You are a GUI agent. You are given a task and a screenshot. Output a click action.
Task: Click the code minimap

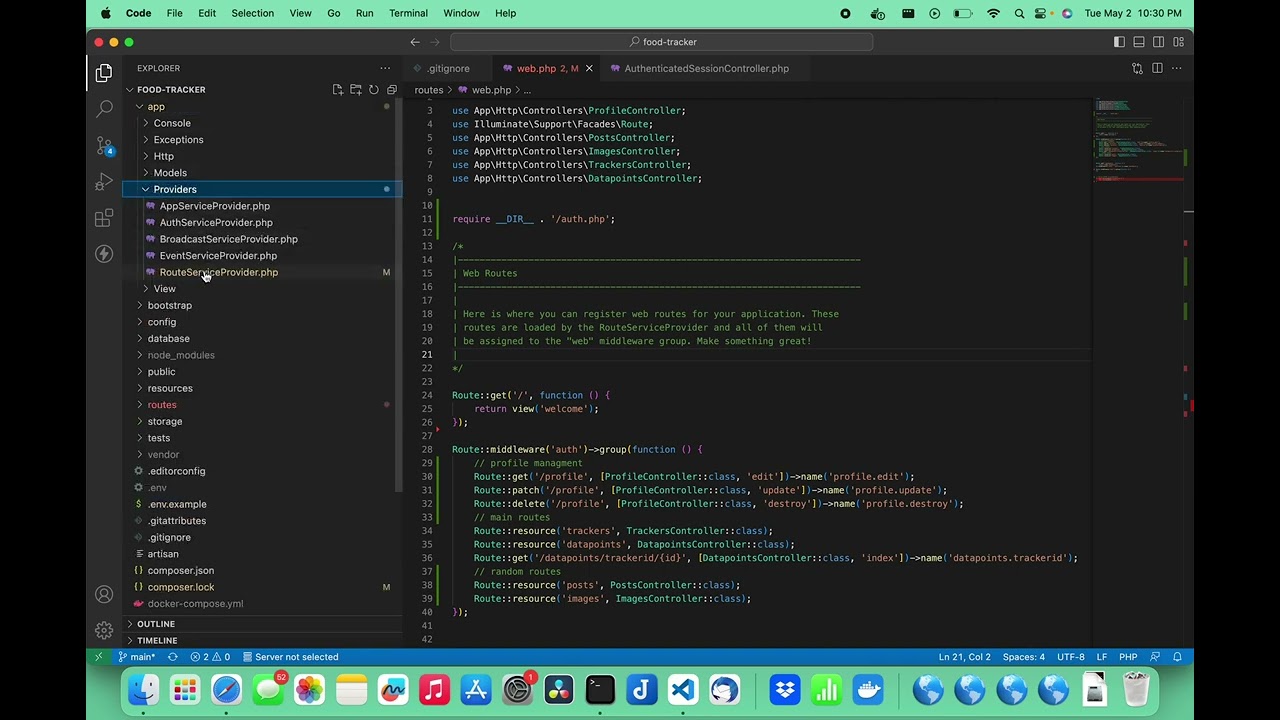coord(1139,140)
